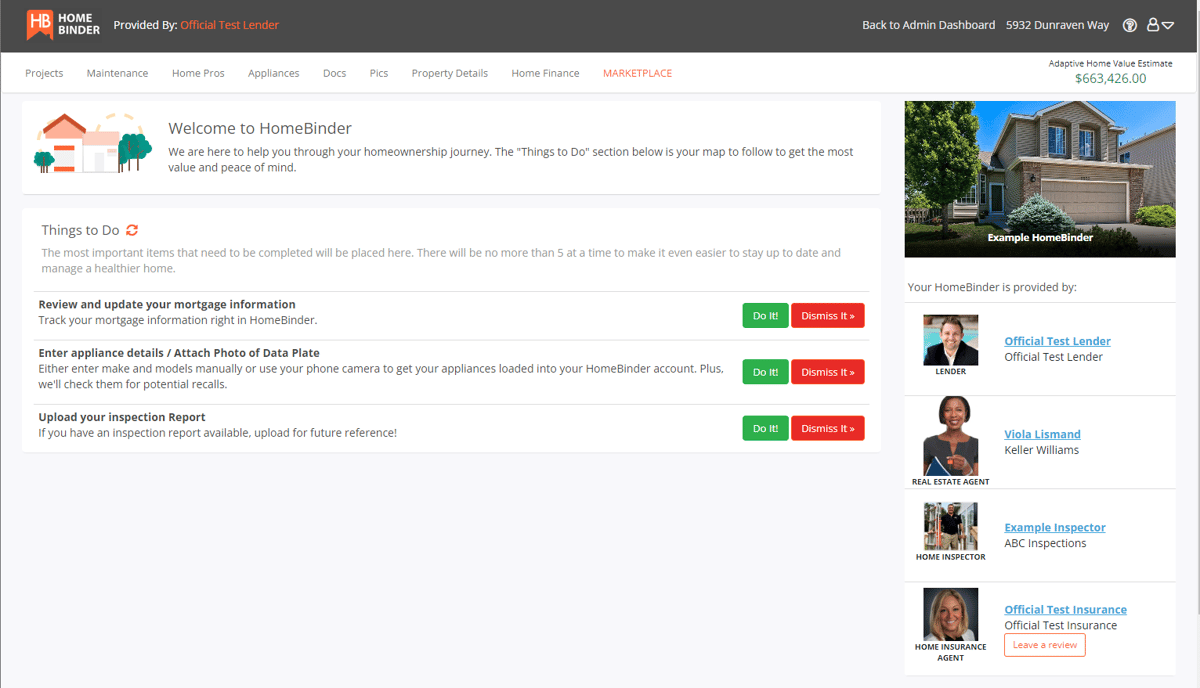Open the help question mark icon

pos(1129,25)
